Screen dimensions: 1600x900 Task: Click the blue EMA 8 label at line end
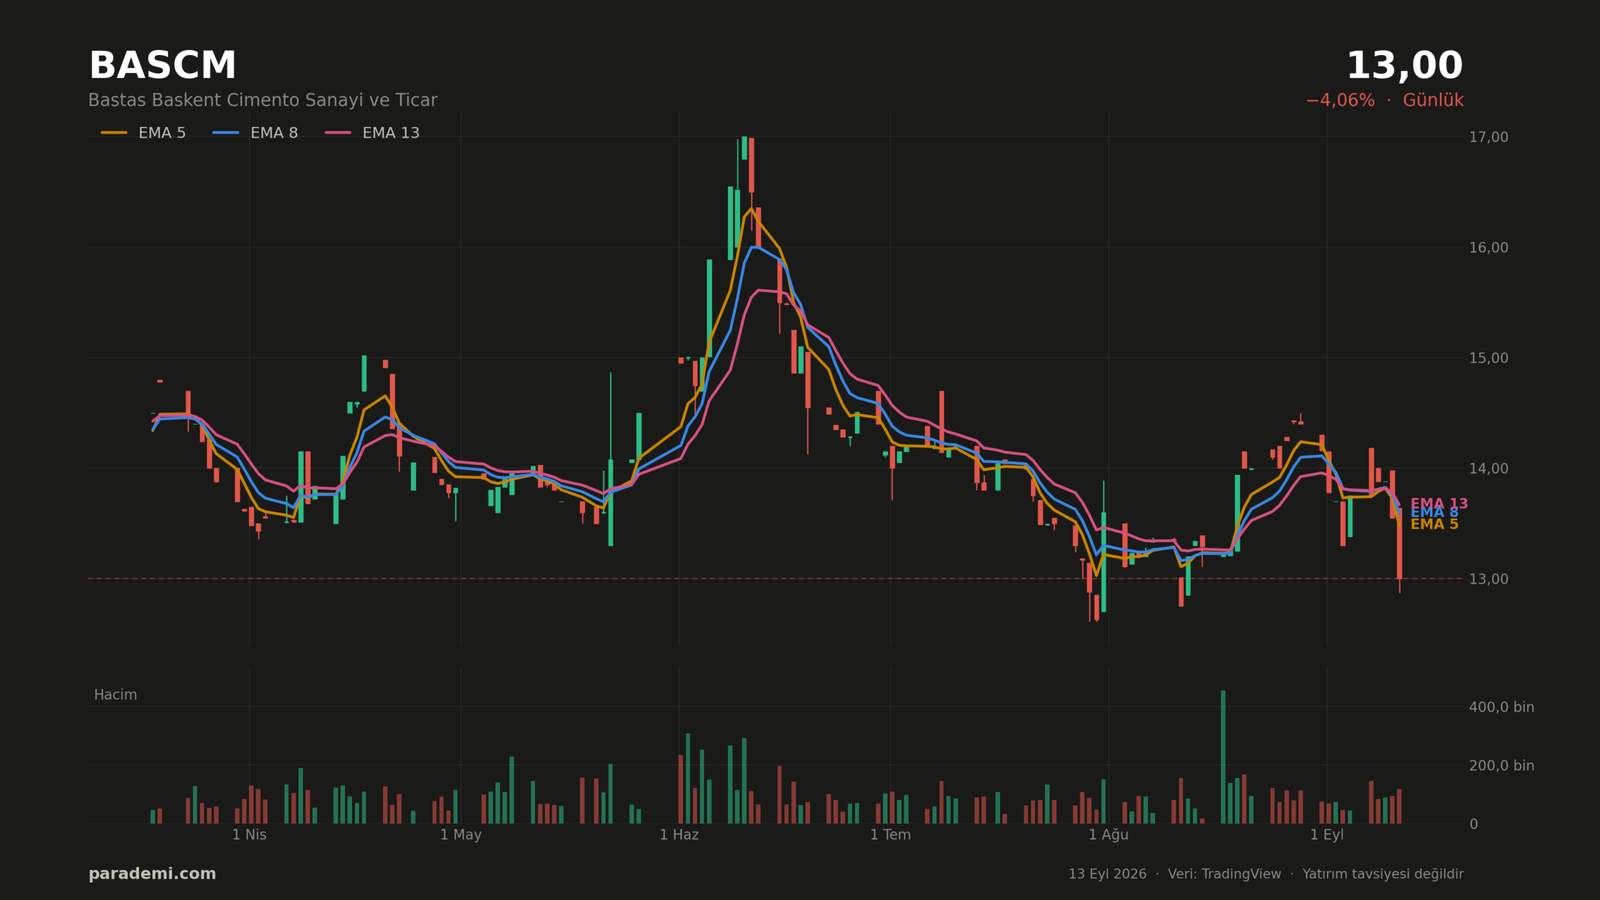pos(1434,513)
